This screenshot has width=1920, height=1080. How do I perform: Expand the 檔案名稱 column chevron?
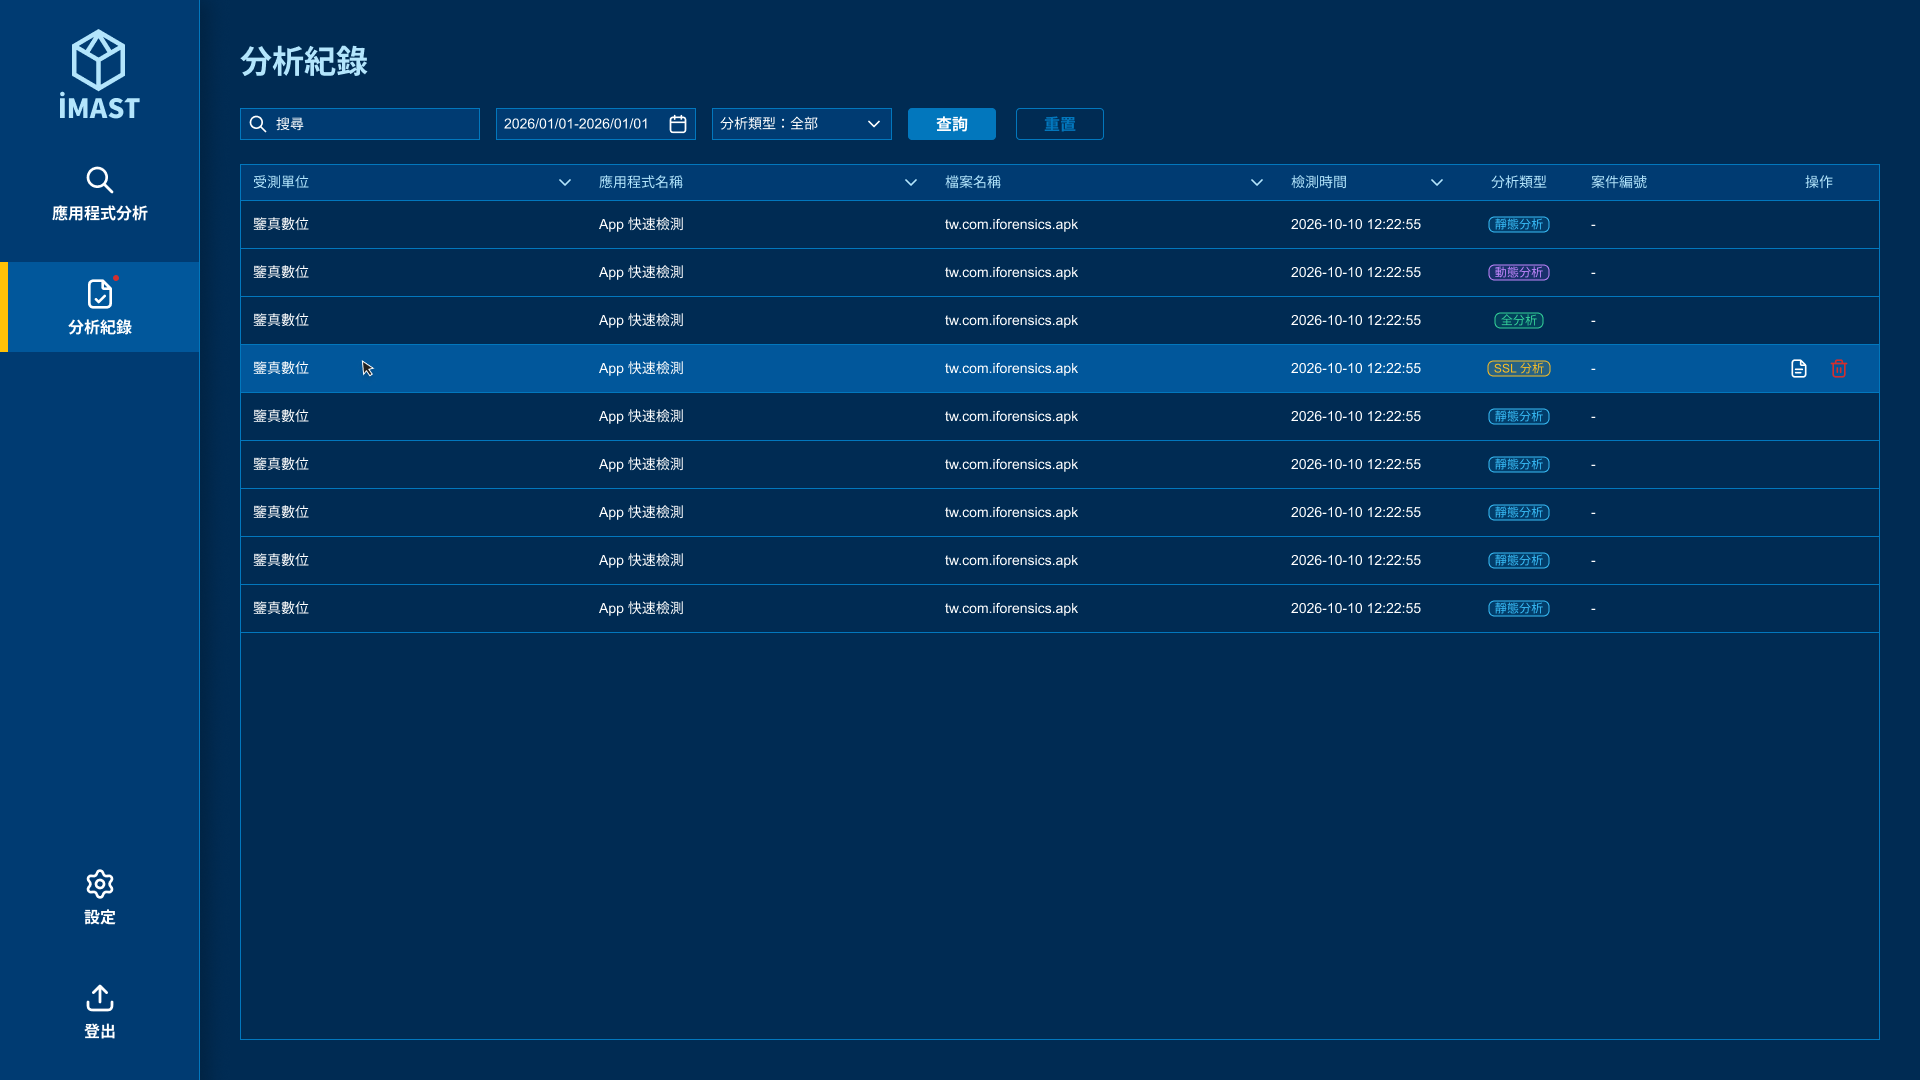point(1257,182)
